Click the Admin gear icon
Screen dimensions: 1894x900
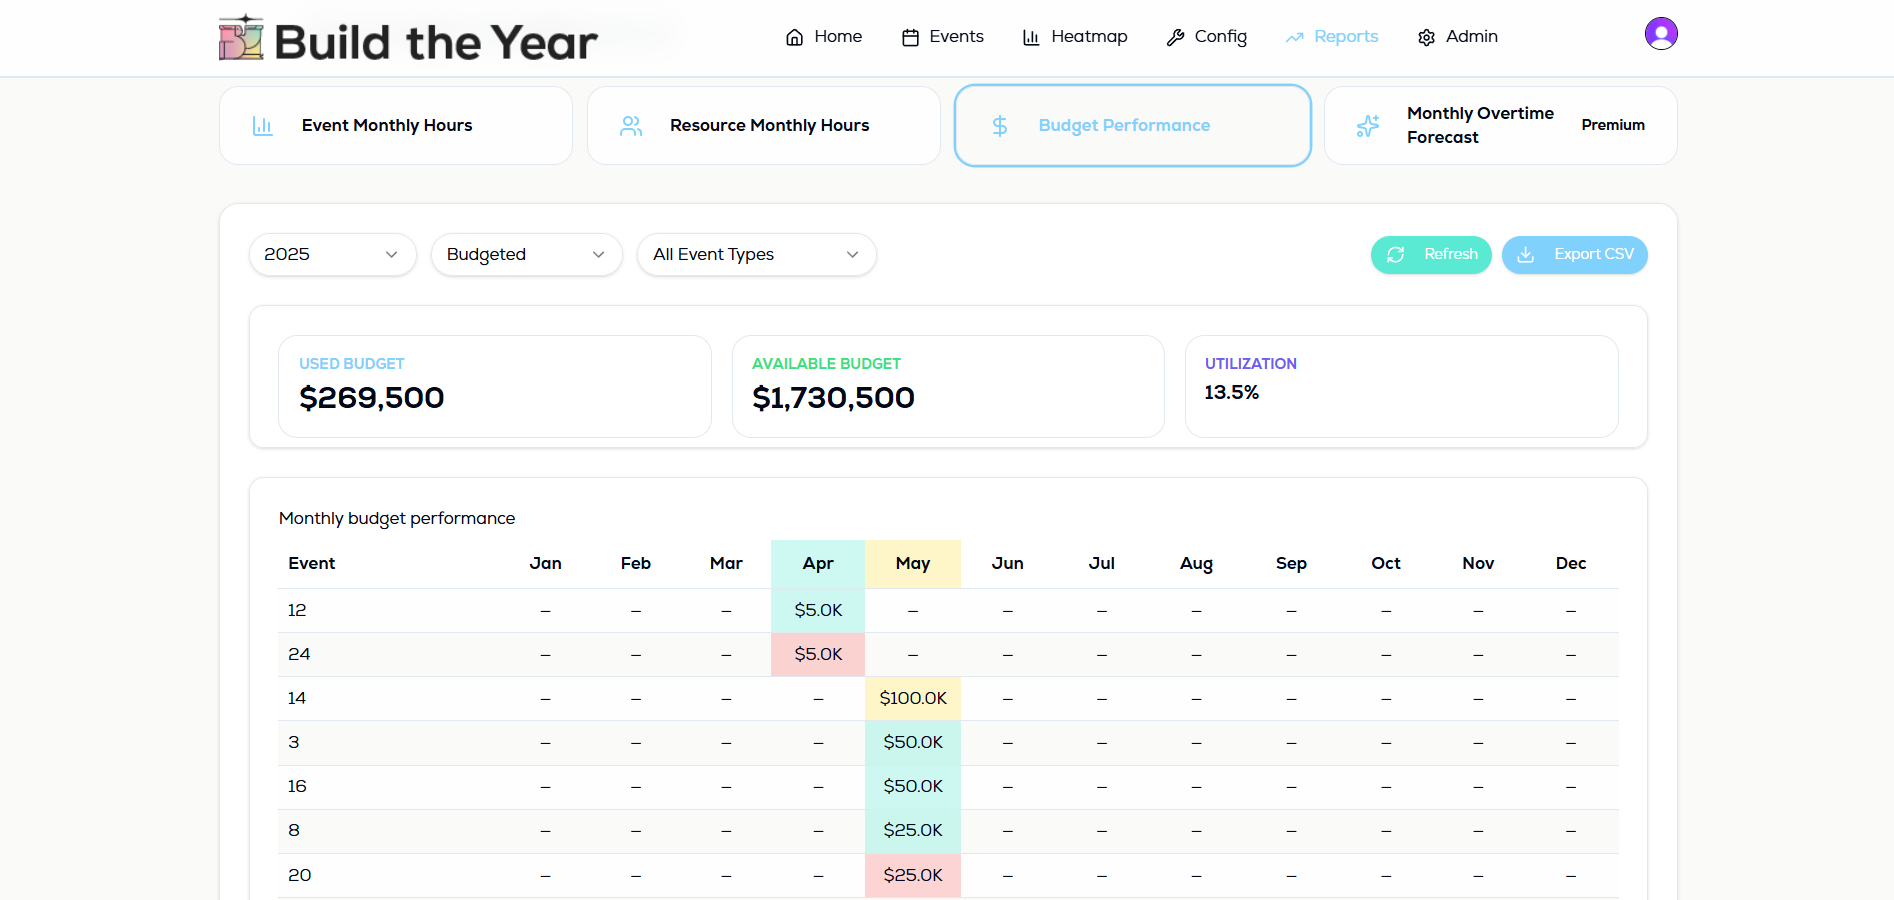pyautogui.click(x=1427, y=38)
